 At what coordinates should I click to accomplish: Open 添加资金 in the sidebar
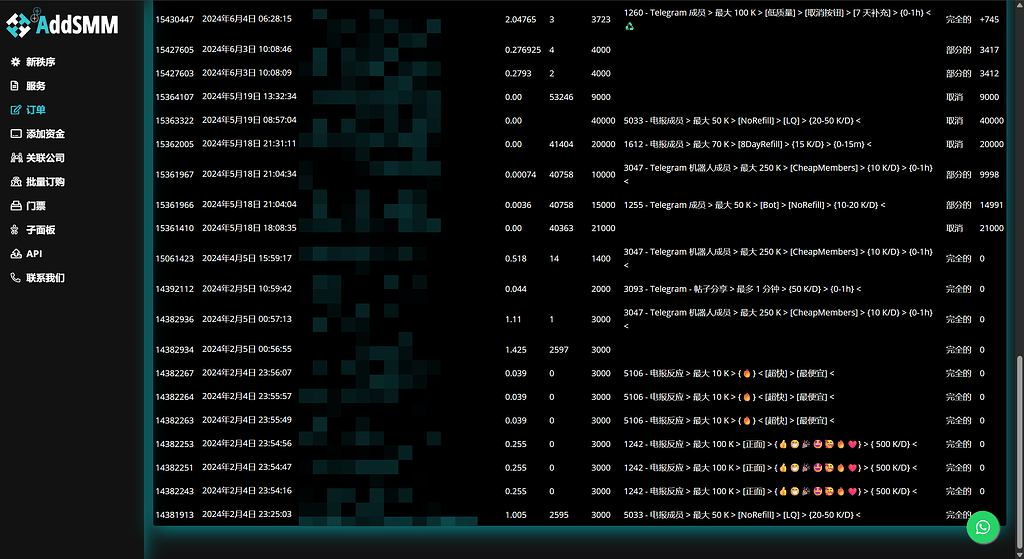pos(46,134)
